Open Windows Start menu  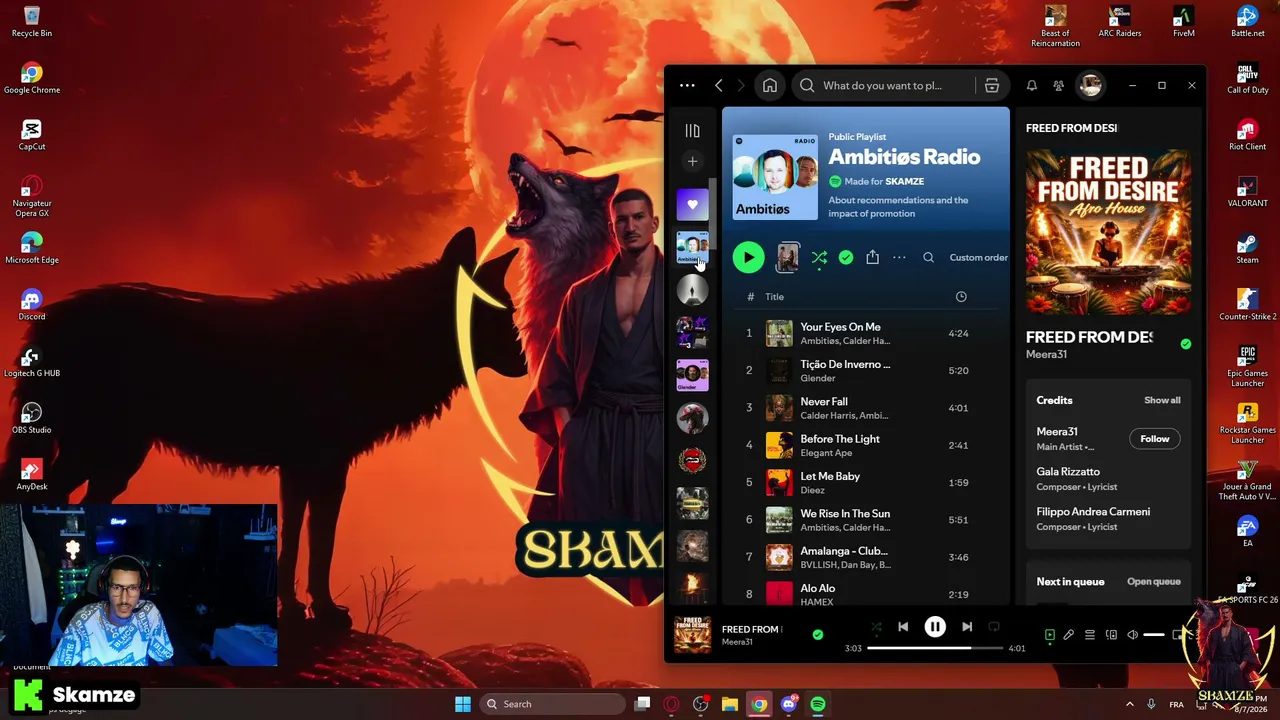tap(463, 704)
